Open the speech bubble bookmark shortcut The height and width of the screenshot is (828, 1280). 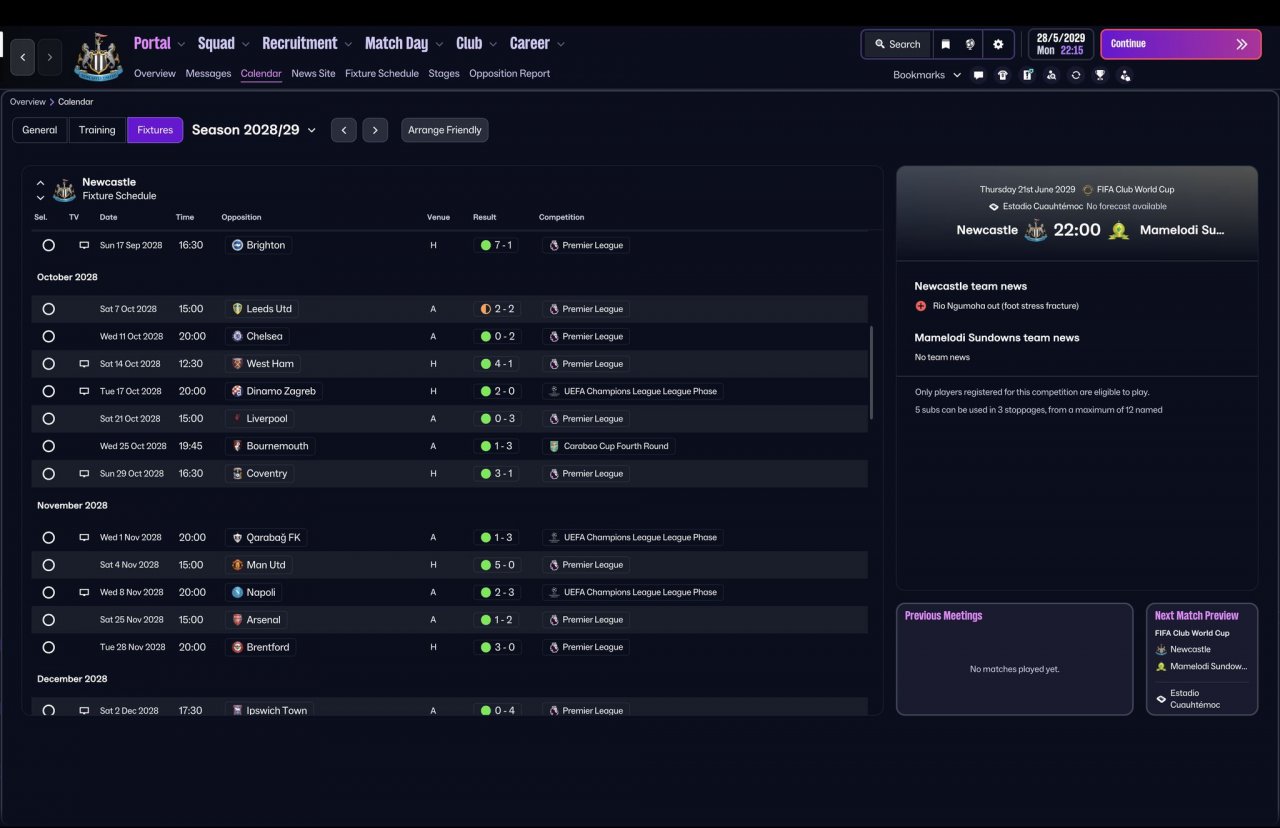978,75
